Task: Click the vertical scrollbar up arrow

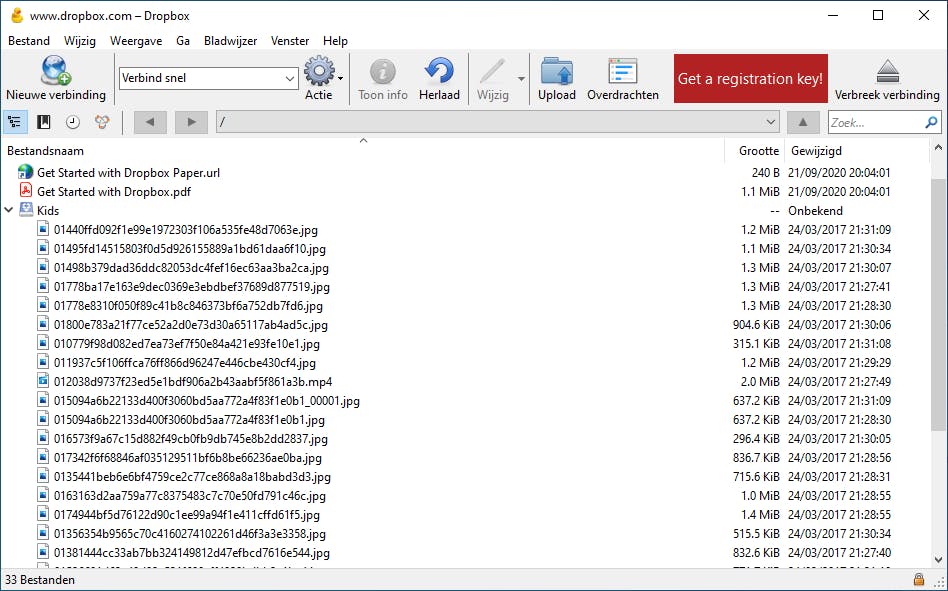Action: pyautogui.click(x=938, y=147)
